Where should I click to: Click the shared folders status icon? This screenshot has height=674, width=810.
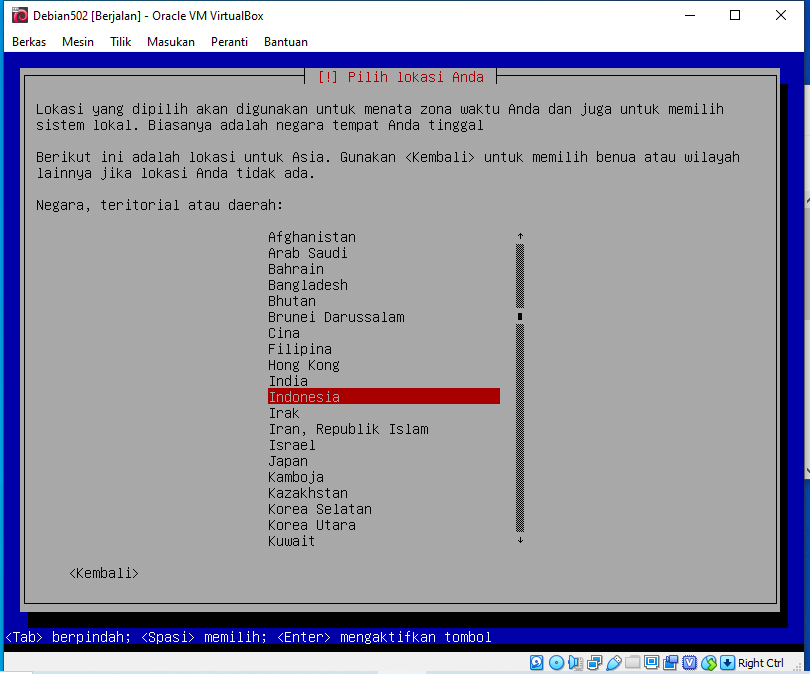(632, 662)
